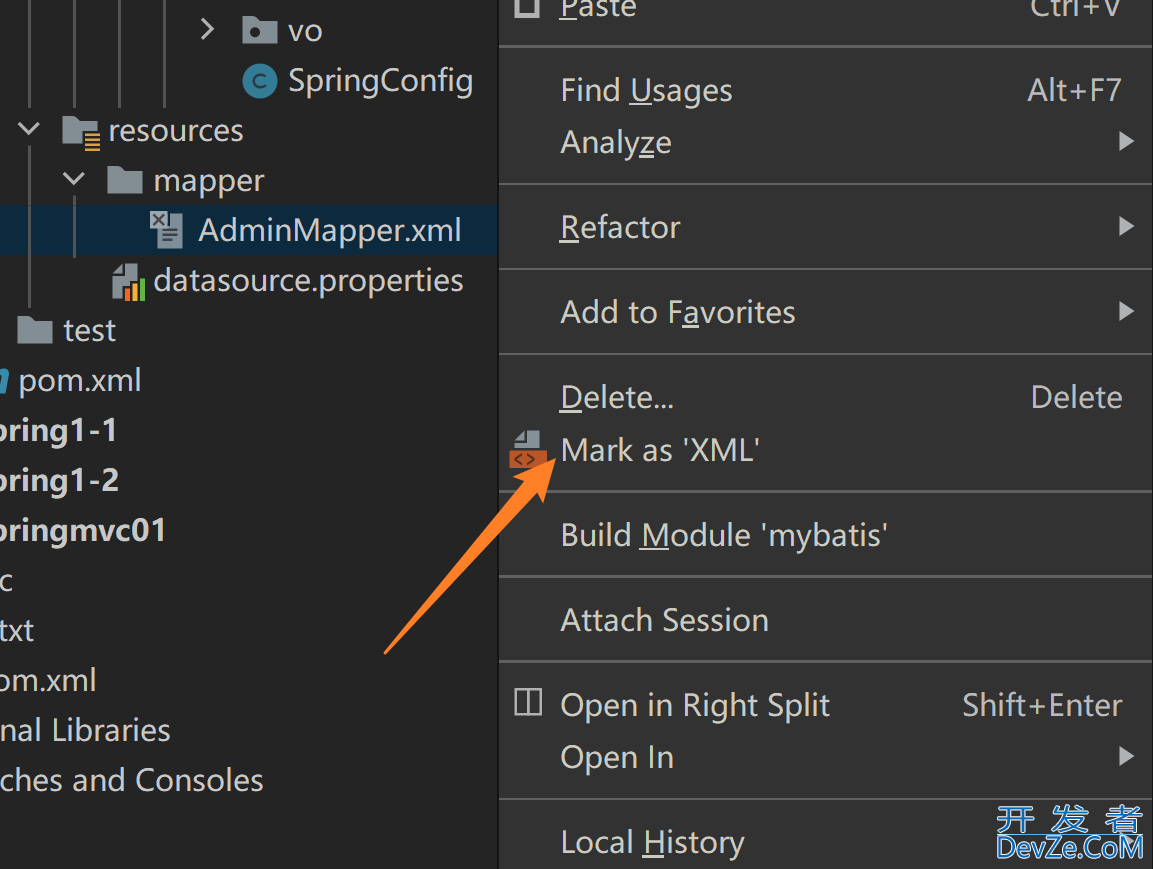Screen dimensions: 1153x869
Task: Click the datasource.properties file icon
Action: pyautogui.click(x=128, y=282)
